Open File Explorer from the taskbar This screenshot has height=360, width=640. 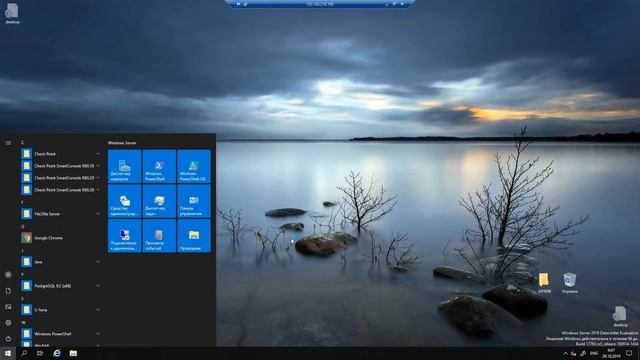tap(73, 353)
